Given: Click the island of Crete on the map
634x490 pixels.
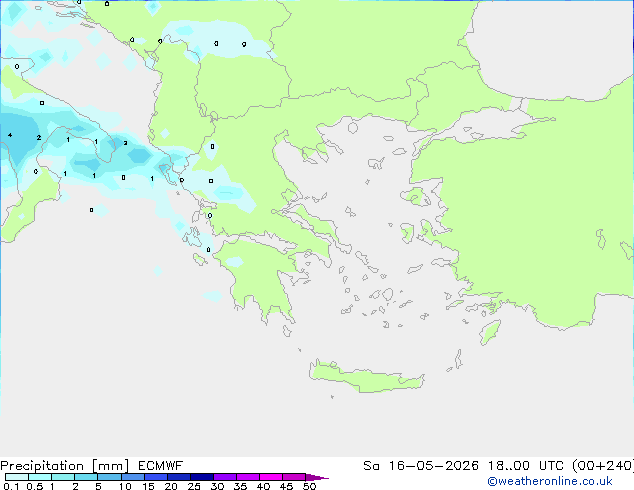Looking at the screenshot, I should pos(366,377).
